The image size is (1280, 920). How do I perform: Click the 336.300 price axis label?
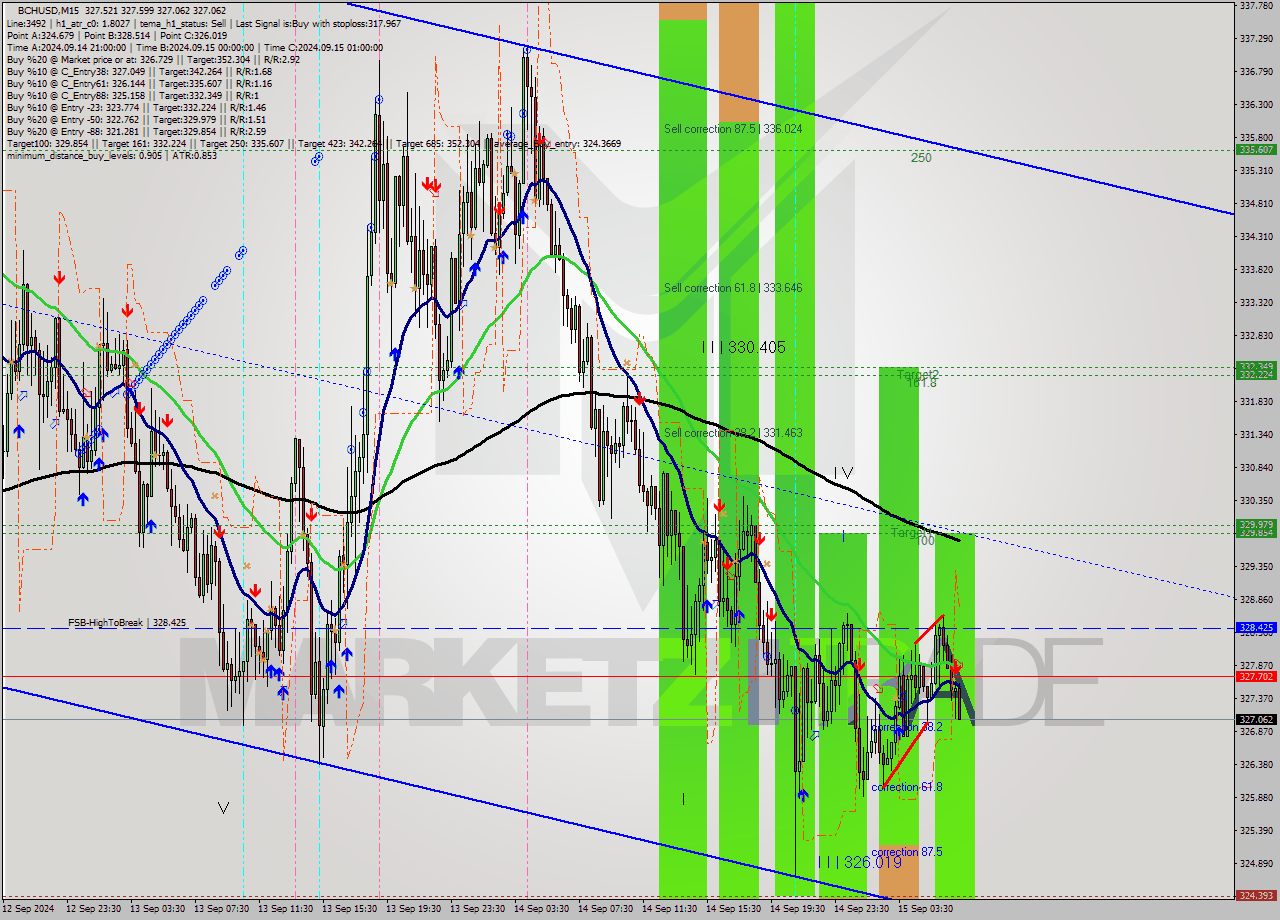(x=1256, y=104)
